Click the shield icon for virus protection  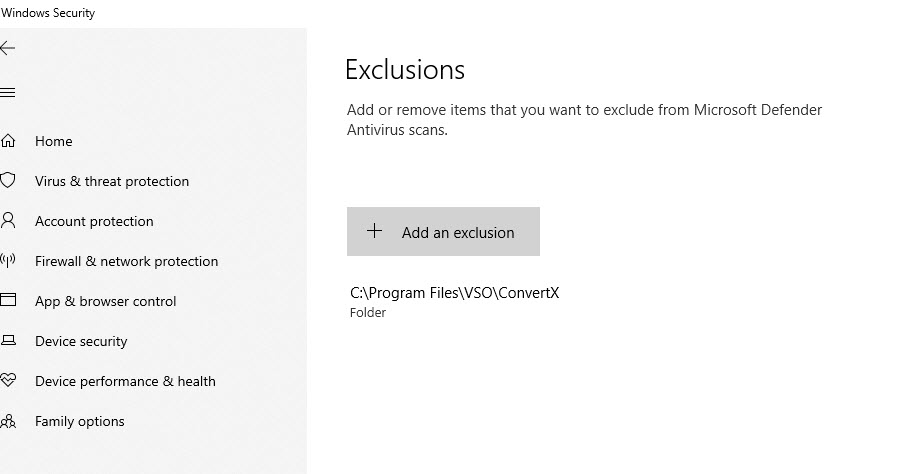[x=7, y=180]
